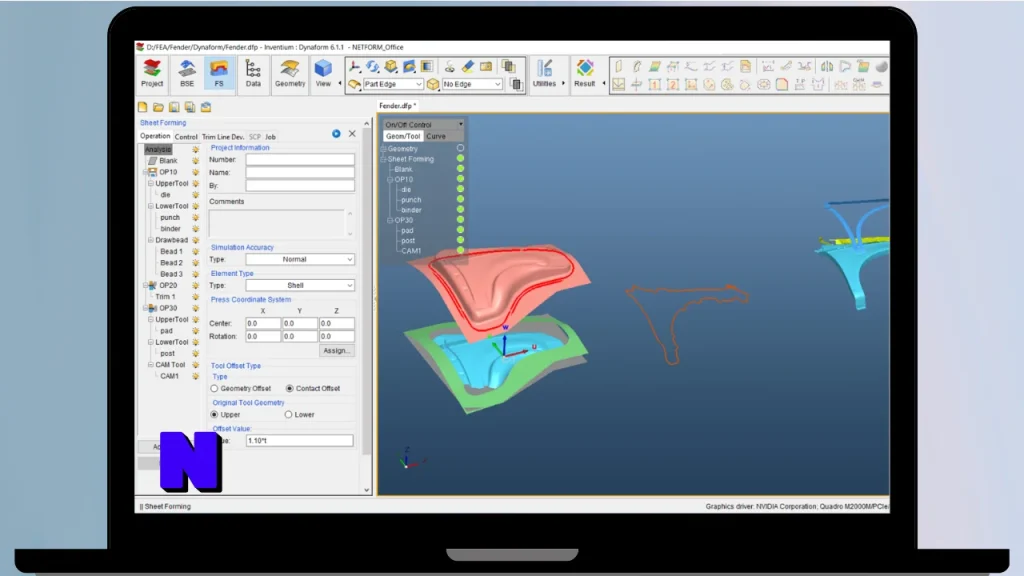
Task: Collapse the CAM Tool node in operation tree
Action: [151, 364]
